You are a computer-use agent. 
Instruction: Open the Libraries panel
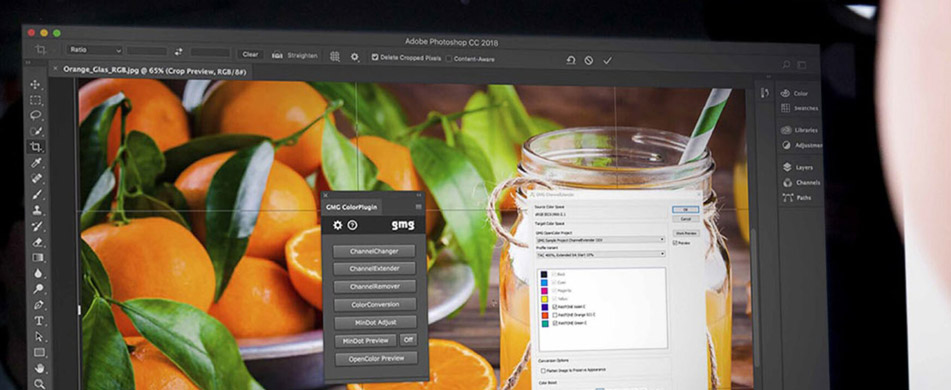click(799, 130)
